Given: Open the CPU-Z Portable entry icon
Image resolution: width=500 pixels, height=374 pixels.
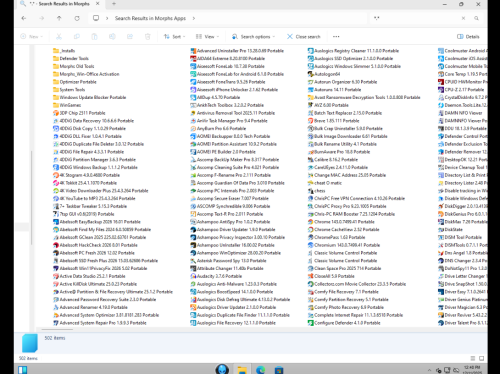Looking at the screenshot, I should coord(441,90).
